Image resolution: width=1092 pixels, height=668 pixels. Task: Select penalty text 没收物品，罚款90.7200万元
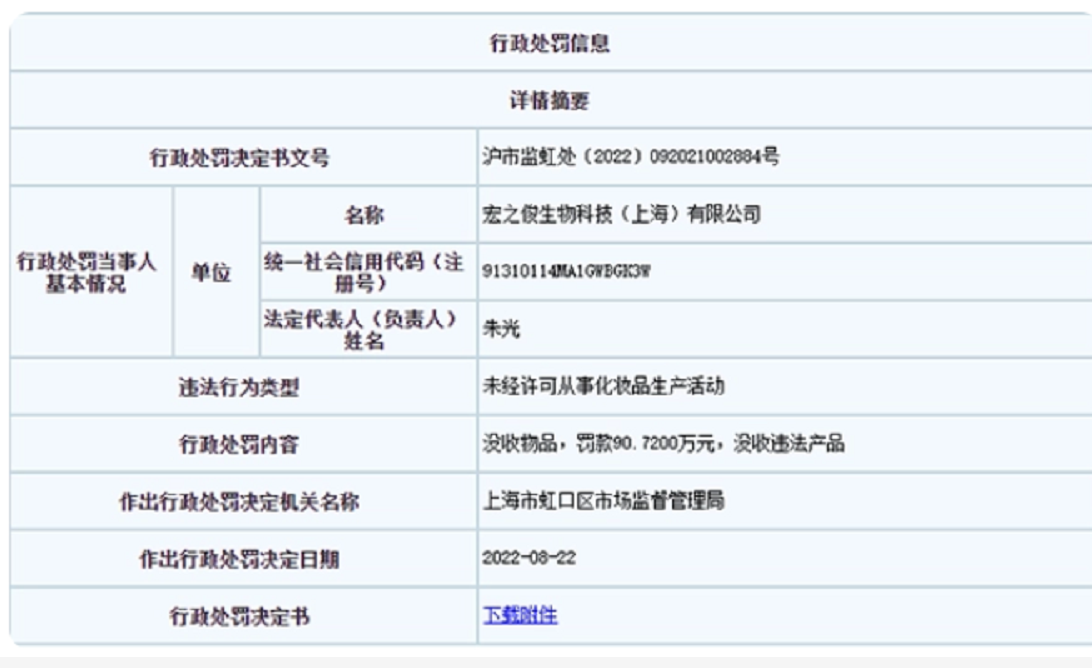598,443
